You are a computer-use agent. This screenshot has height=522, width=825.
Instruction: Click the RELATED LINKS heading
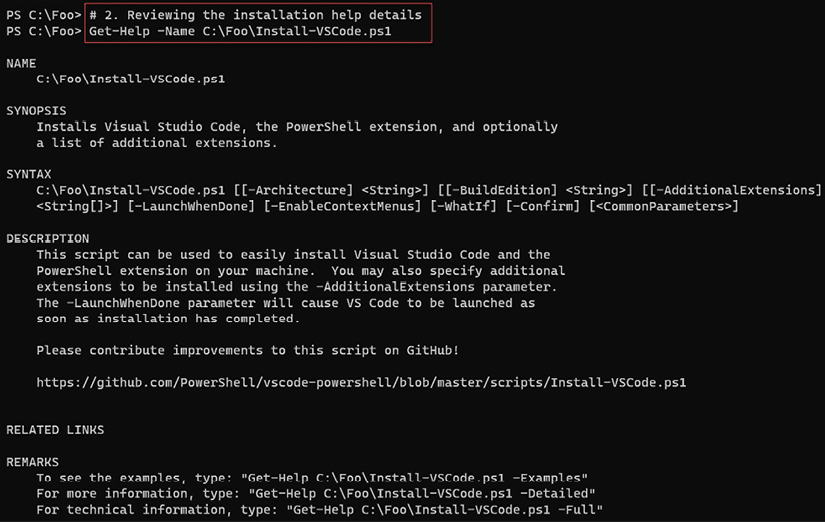coord(55,430)
